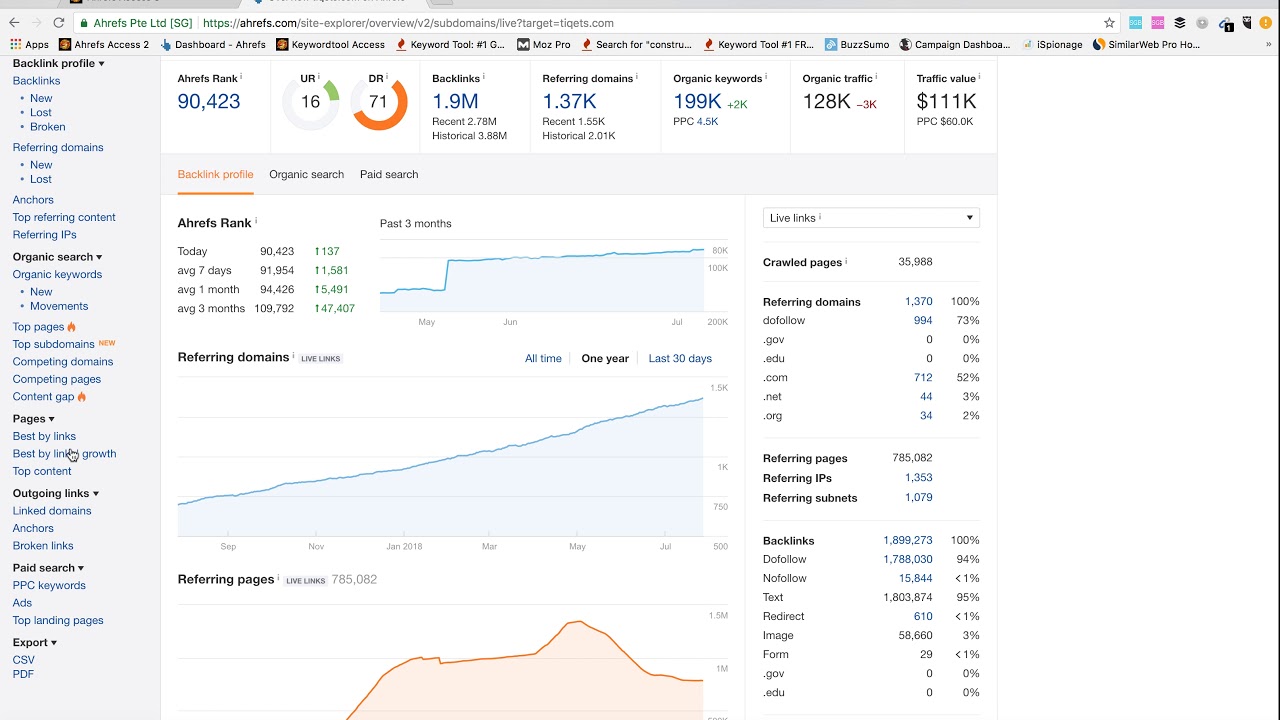Open Competing domains in sidebar
The height and width of the screenshot is (720, 1280).
point(62,362)
